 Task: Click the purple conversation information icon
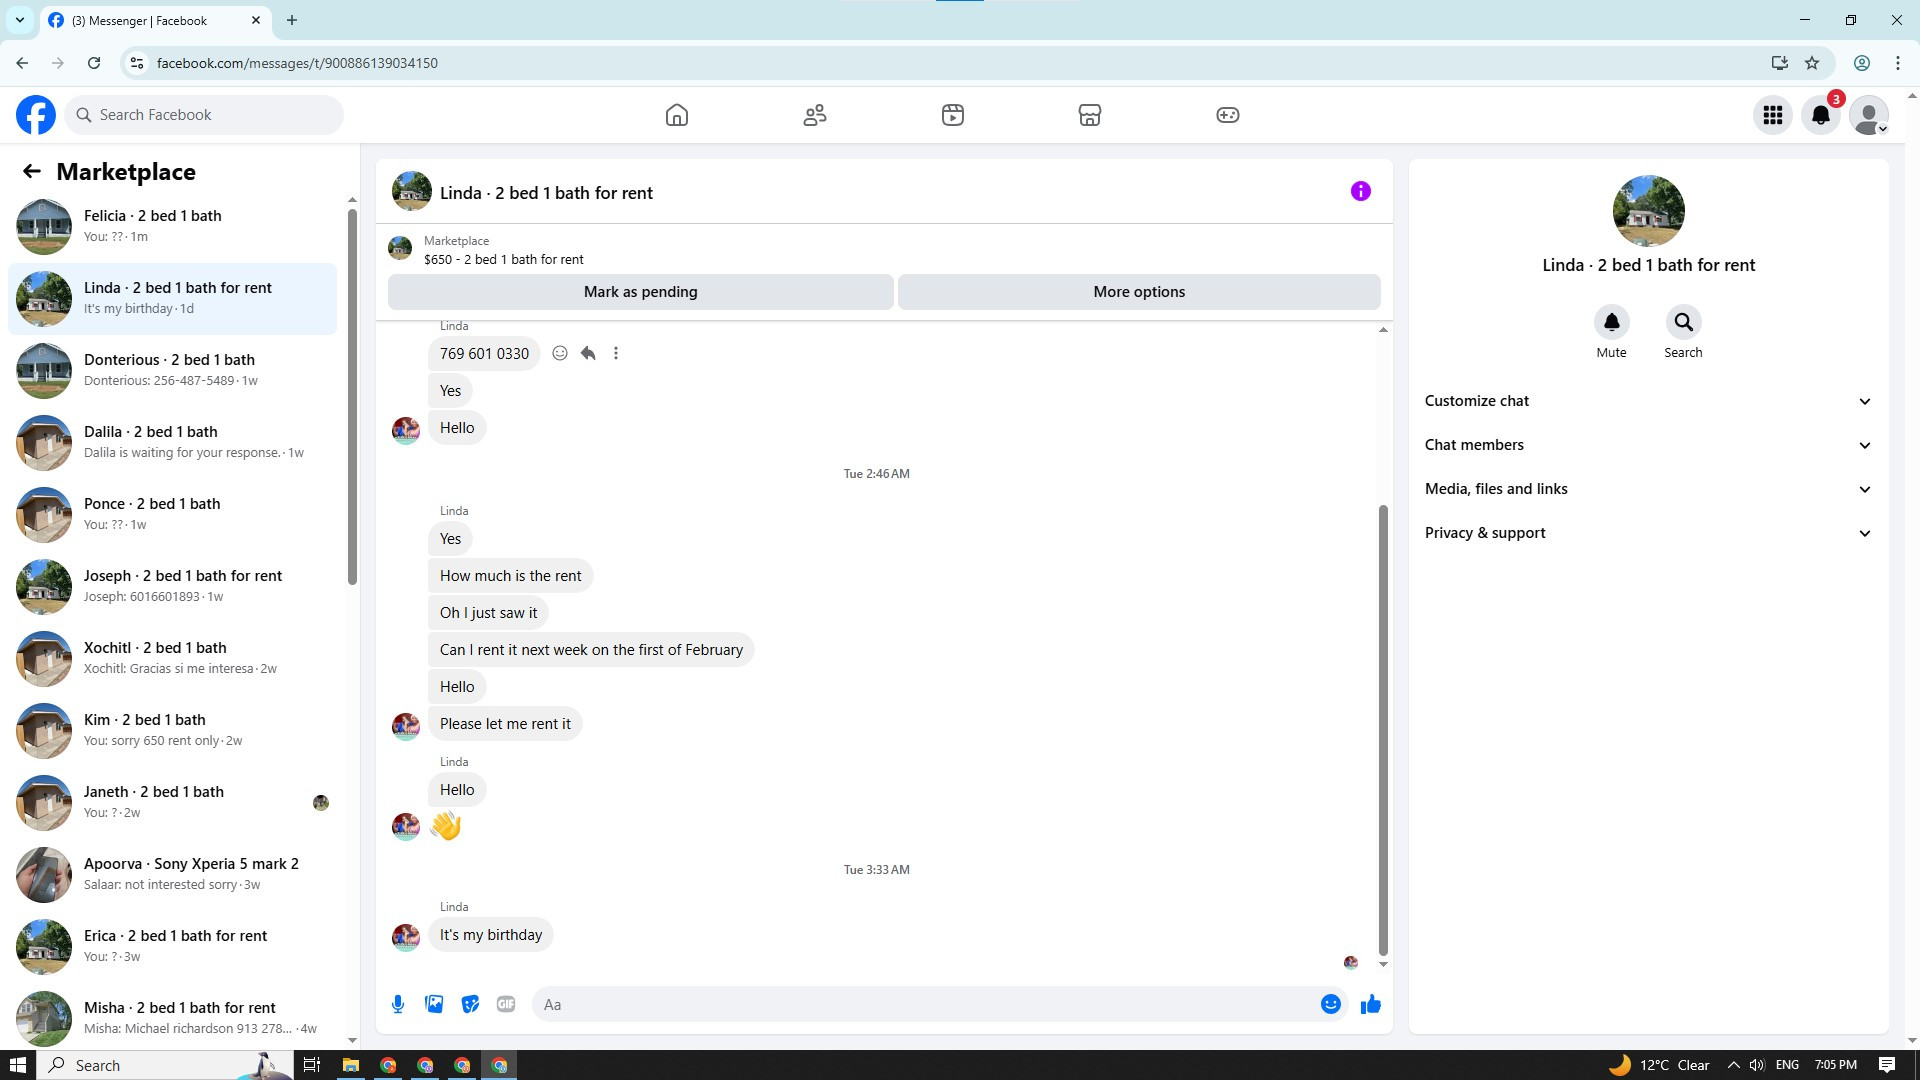pos(1360,191)
